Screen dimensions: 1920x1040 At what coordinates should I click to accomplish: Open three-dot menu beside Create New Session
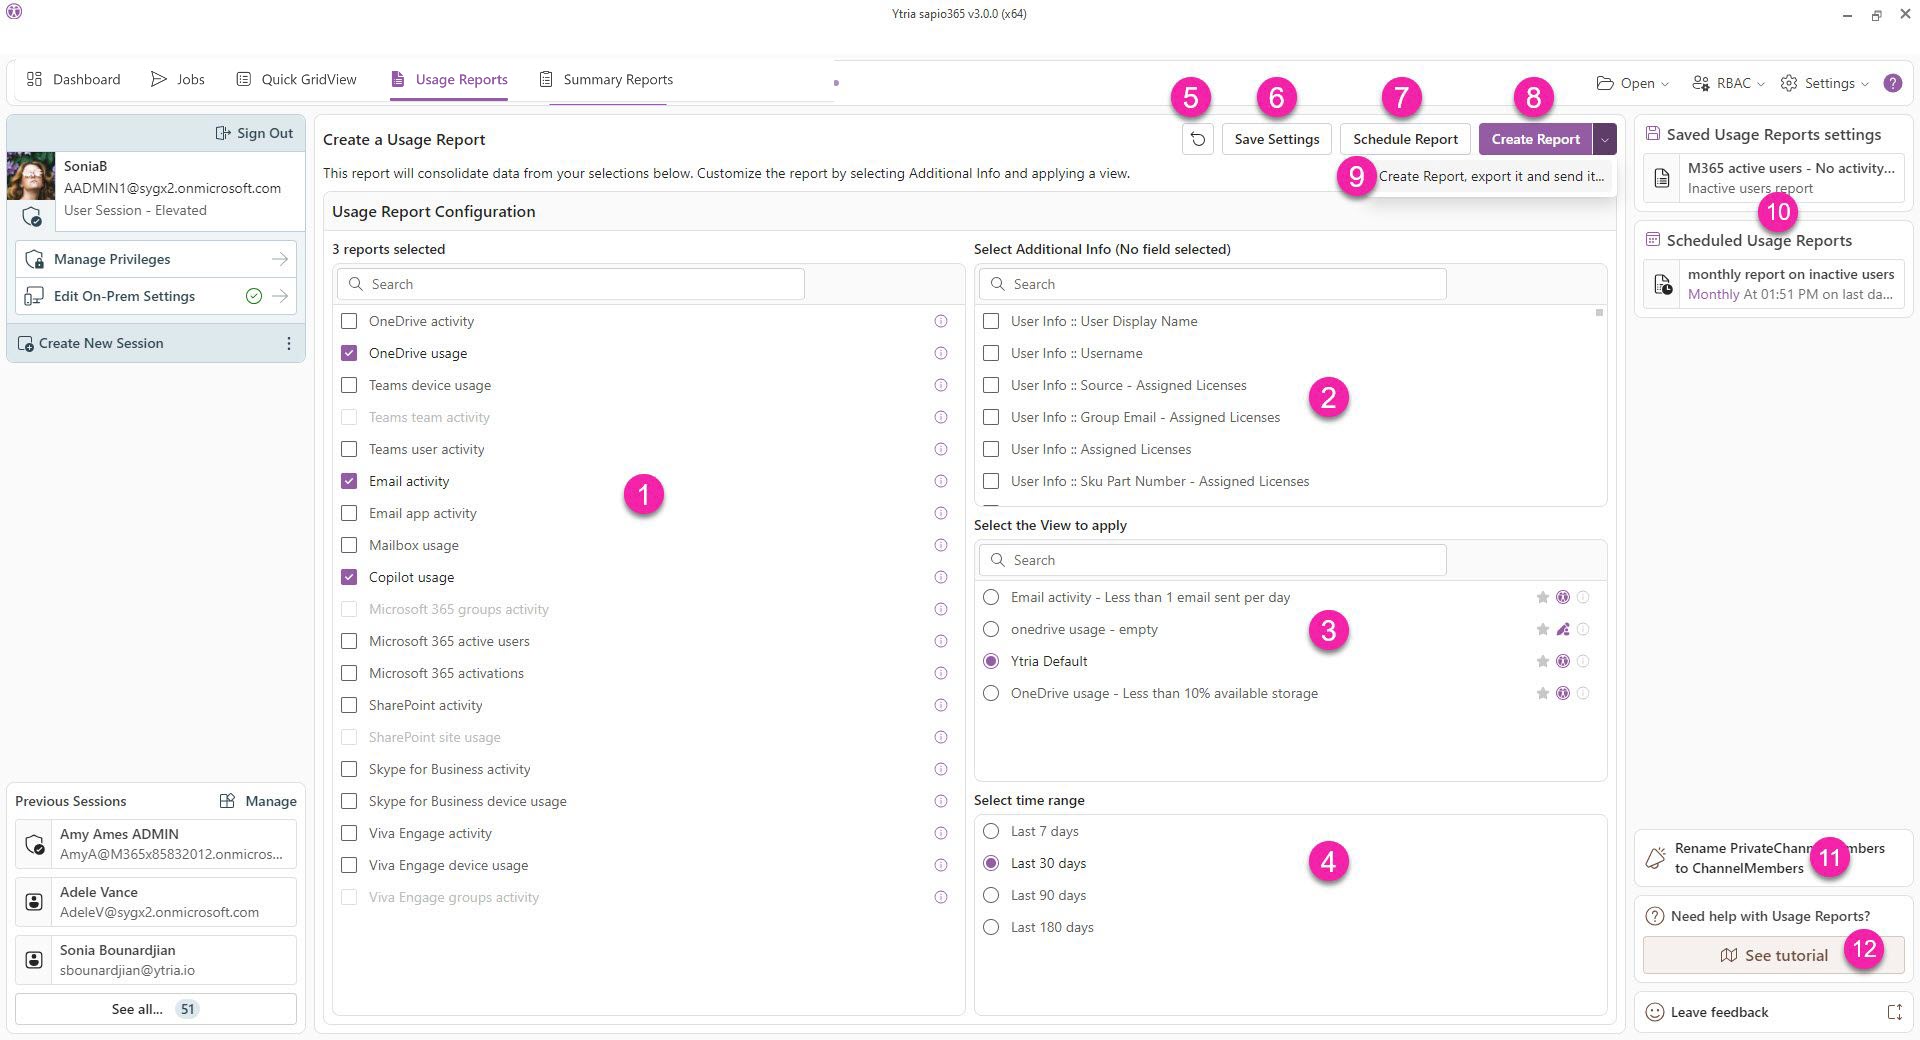[x=289, y=343]
